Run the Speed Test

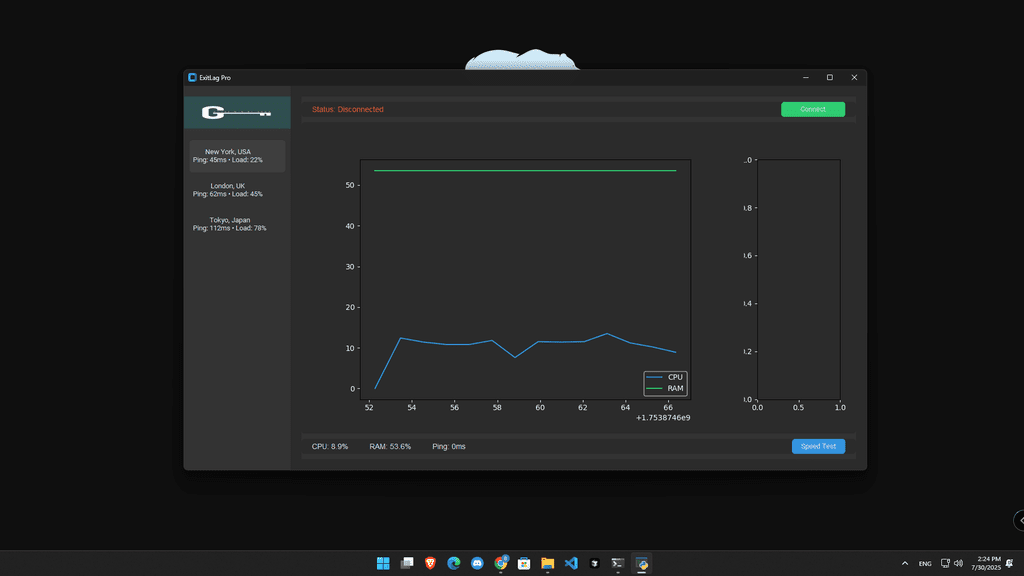(x=818, y=446)
